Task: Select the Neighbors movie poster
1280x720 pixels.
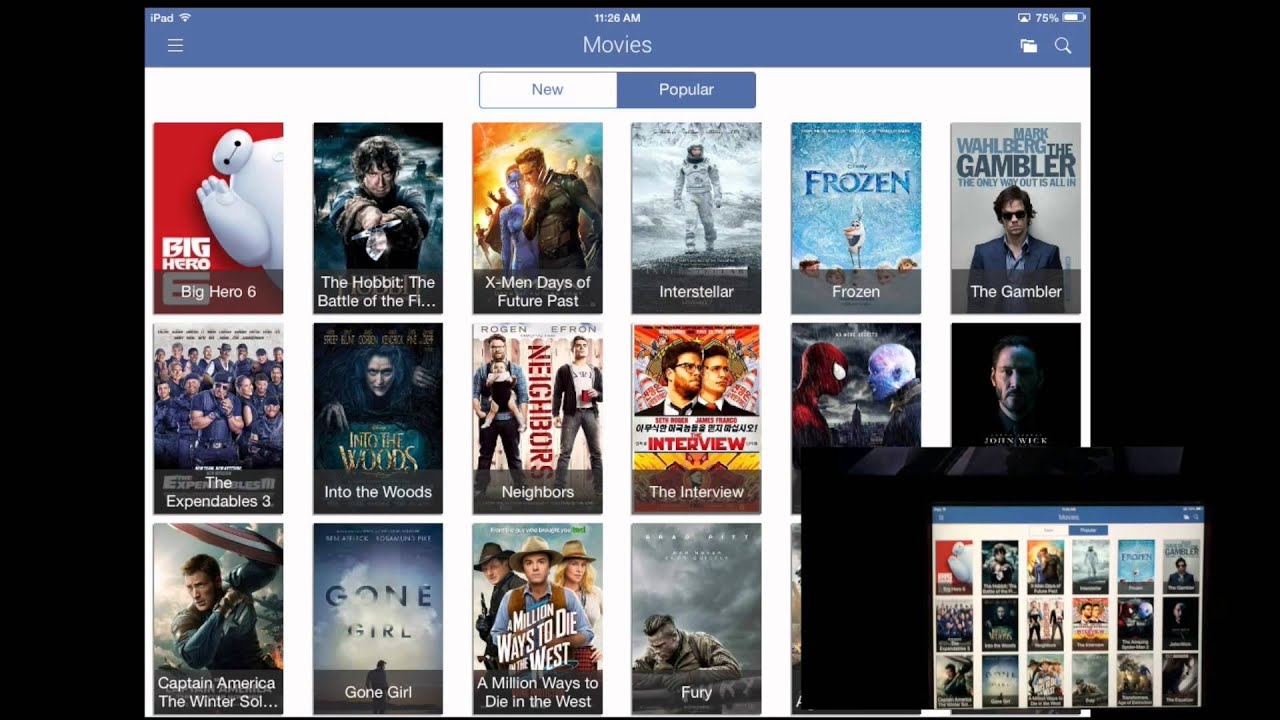Action: (537, 418)
